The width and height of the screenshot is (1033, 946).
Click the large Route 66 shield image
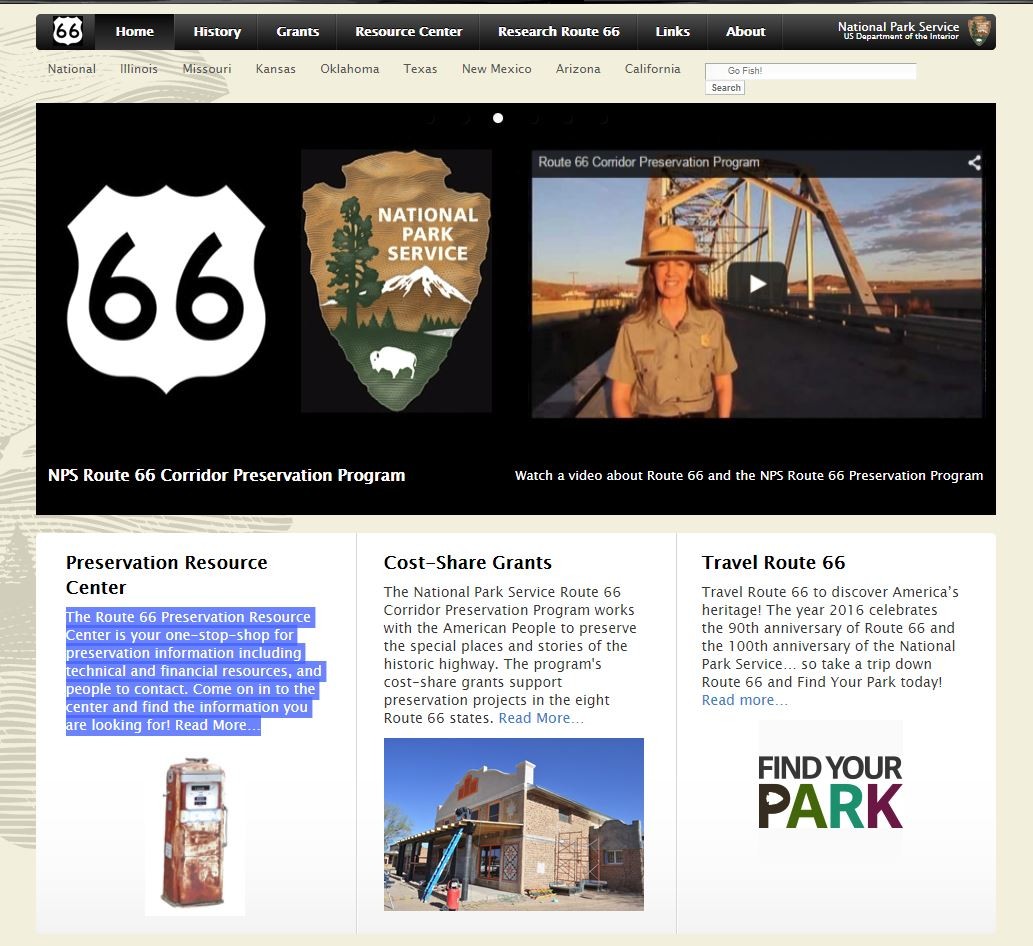(x=166, y=289)
